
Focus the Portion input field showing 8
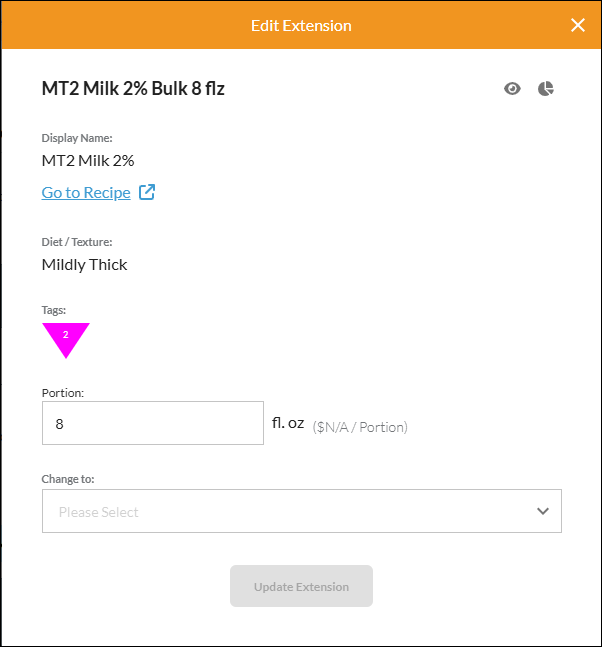tap(153, 423)
